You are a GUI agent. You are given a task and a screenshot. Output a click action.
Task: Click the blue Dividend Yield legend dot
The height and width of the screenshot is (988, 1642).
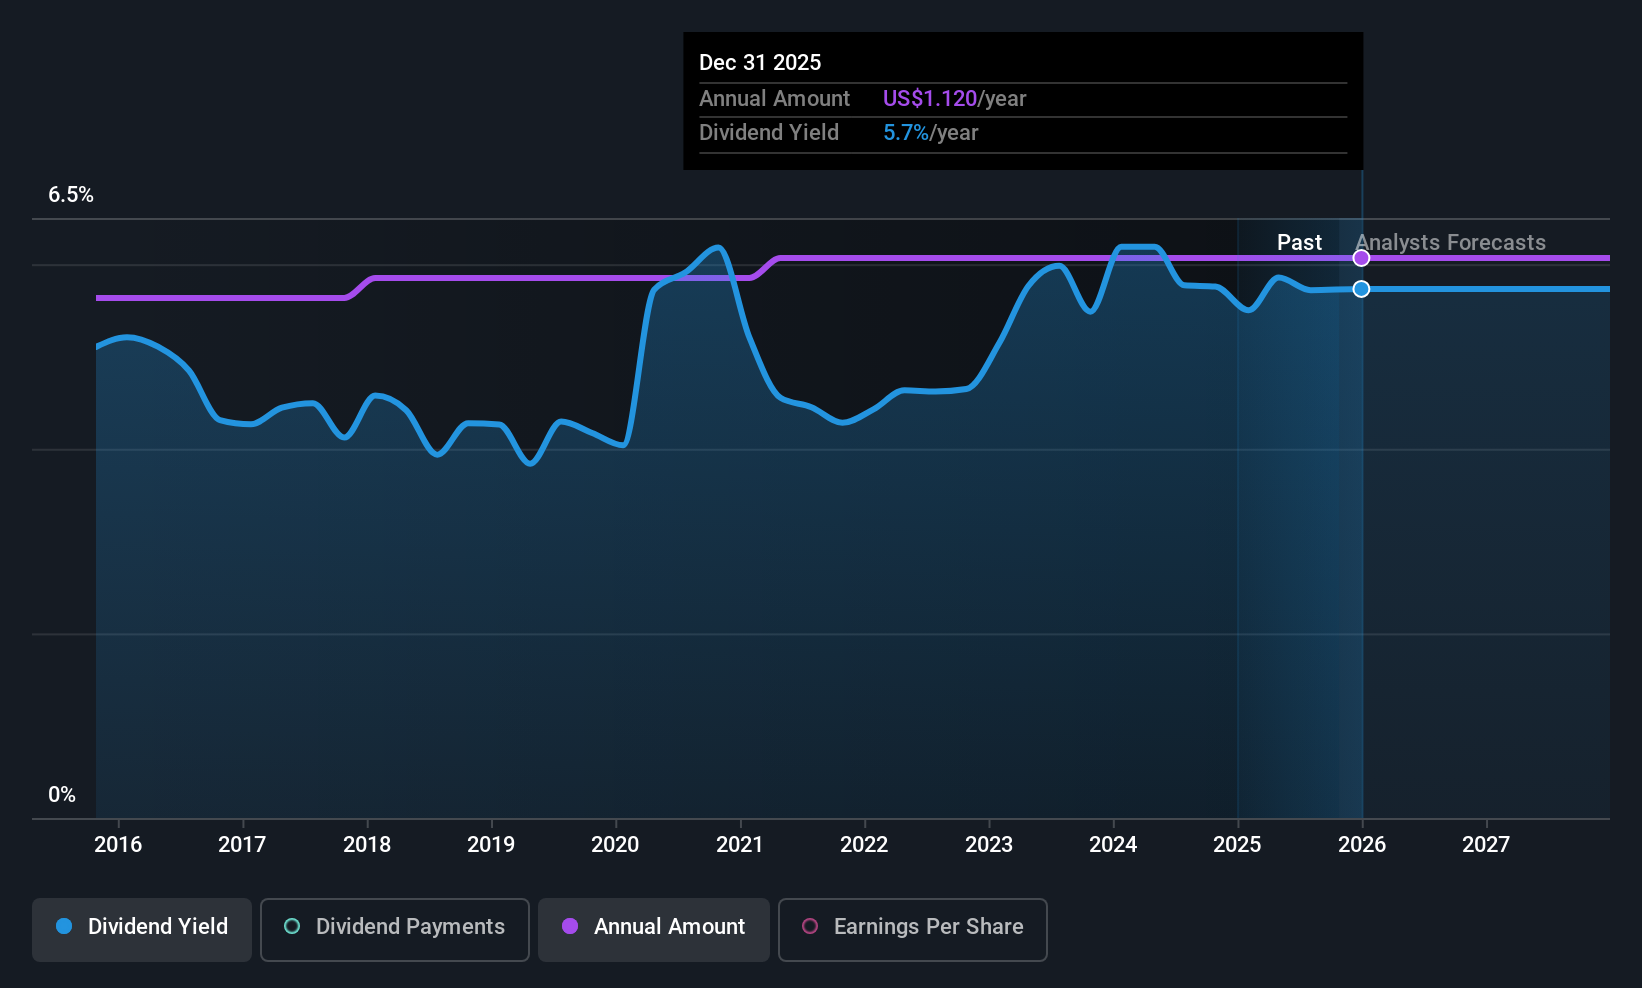tap(63, 927)
